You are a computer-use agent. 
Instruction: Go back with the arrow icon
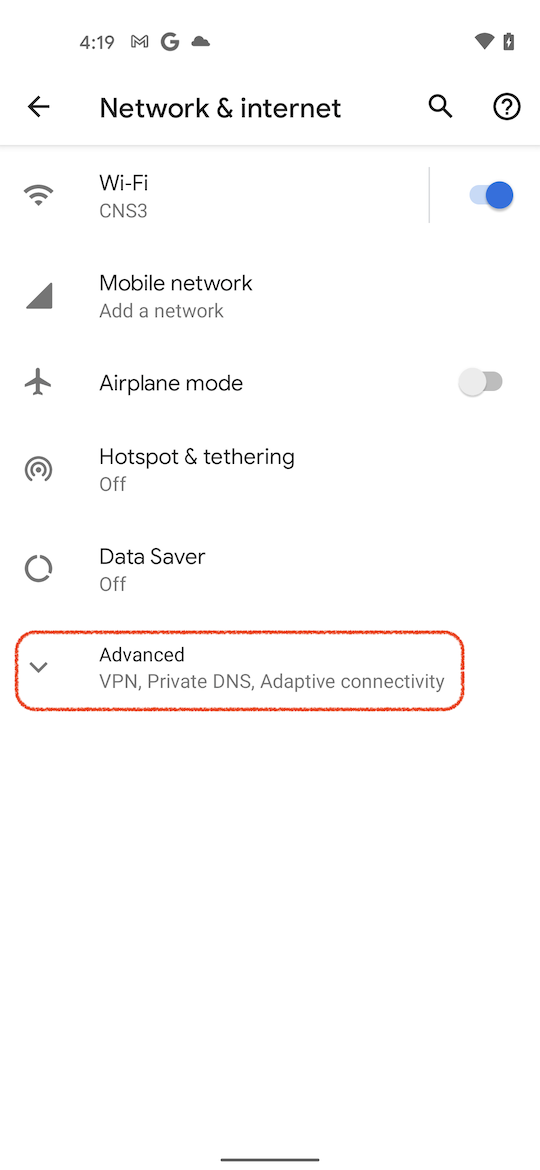[38, 107]
